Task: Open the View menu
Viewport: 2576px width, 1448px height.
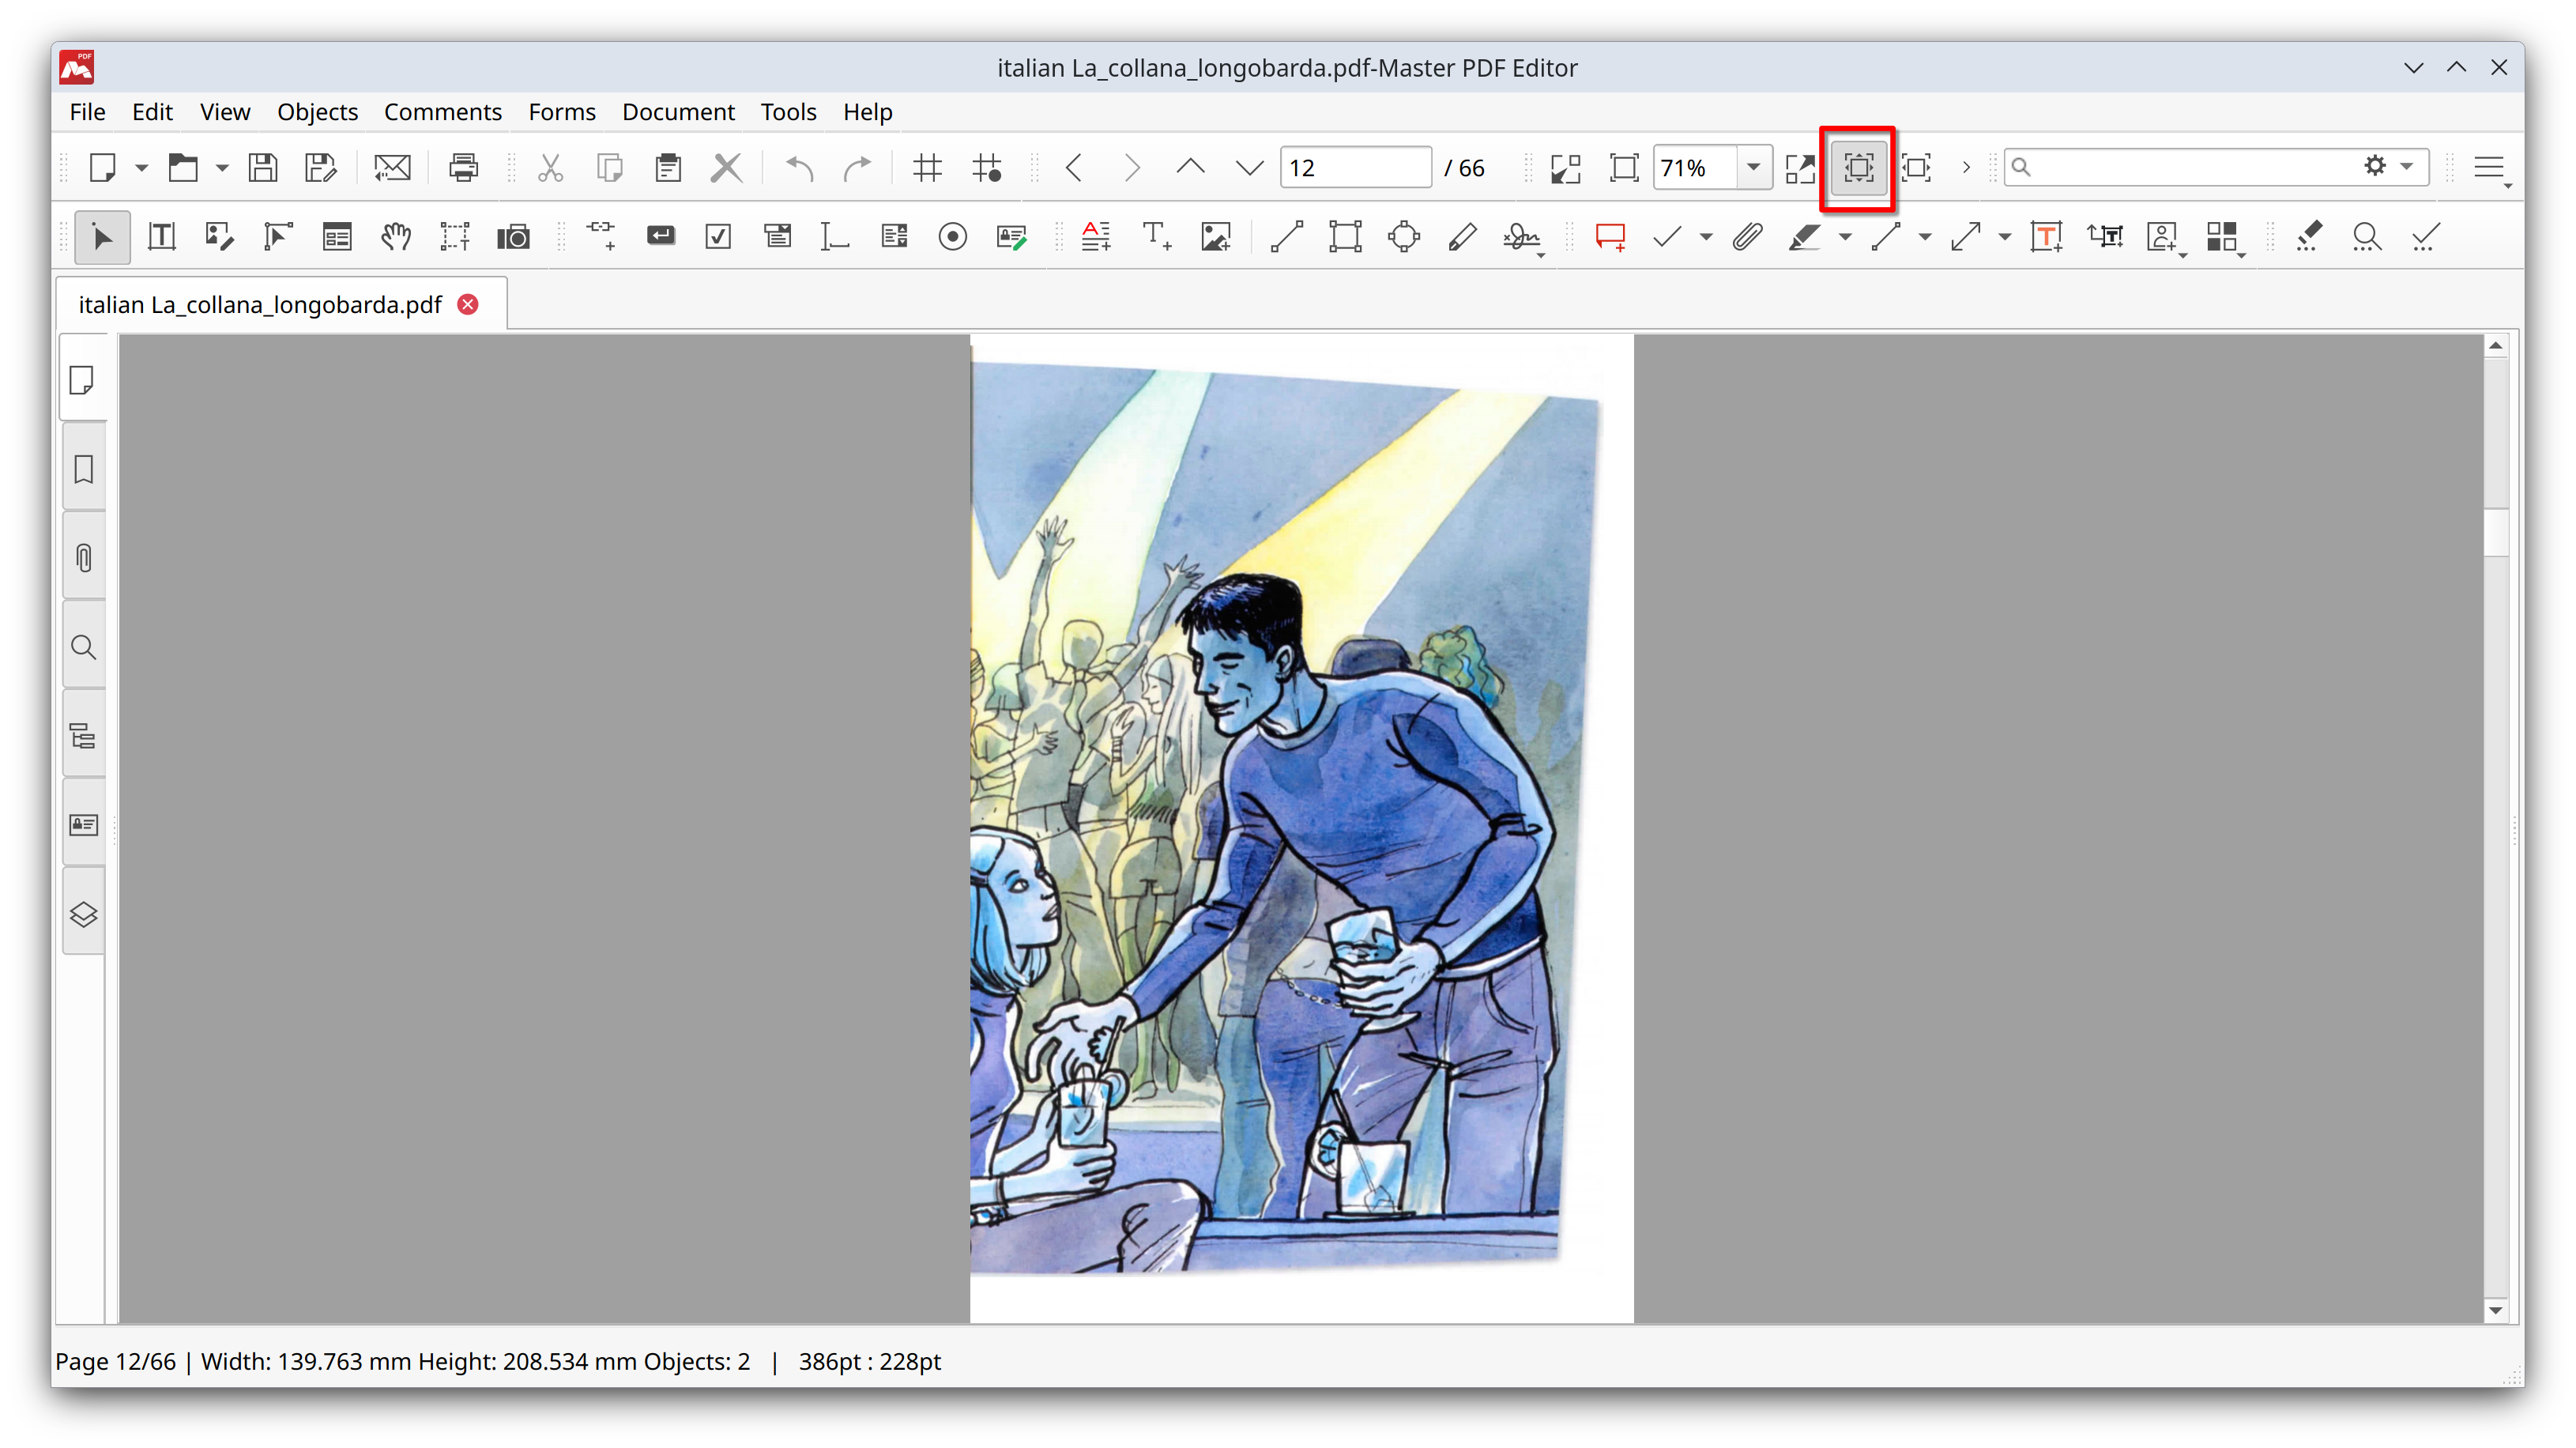Action: click(225, 112)
